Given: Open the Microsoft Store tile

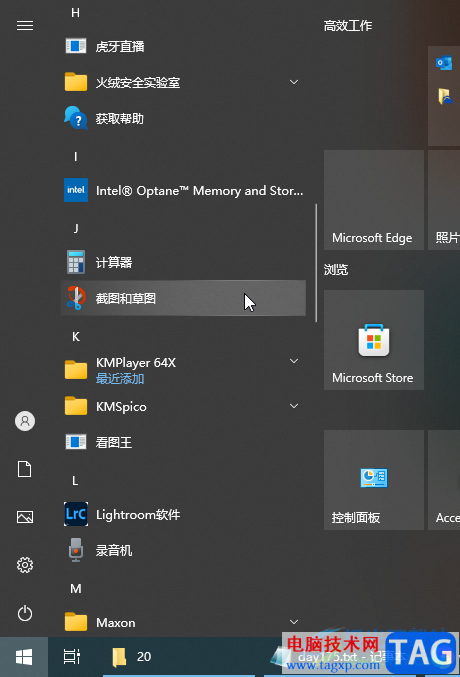Looking at the screenshot, I should coord(374,340).
